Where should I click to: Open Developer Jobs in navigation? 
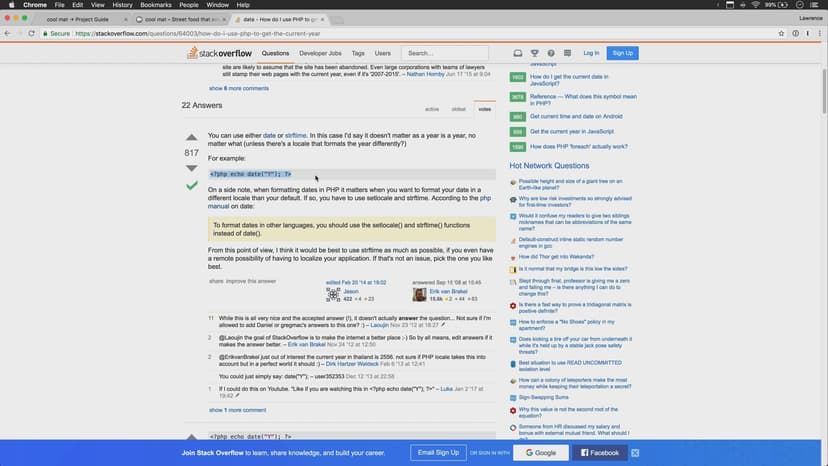(320, 53)
